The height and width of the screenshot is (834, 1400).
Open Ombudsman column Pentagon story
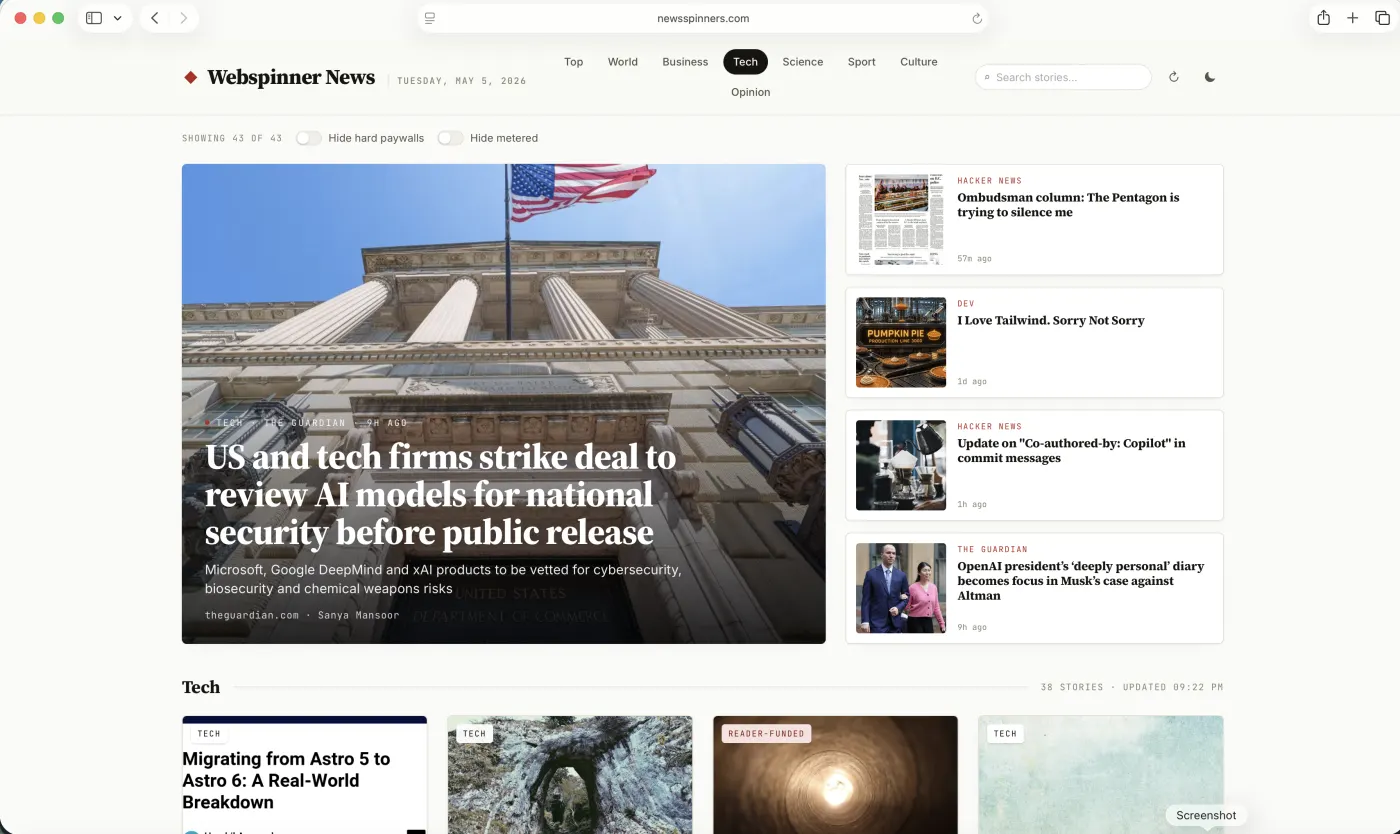coord(1068,205)
